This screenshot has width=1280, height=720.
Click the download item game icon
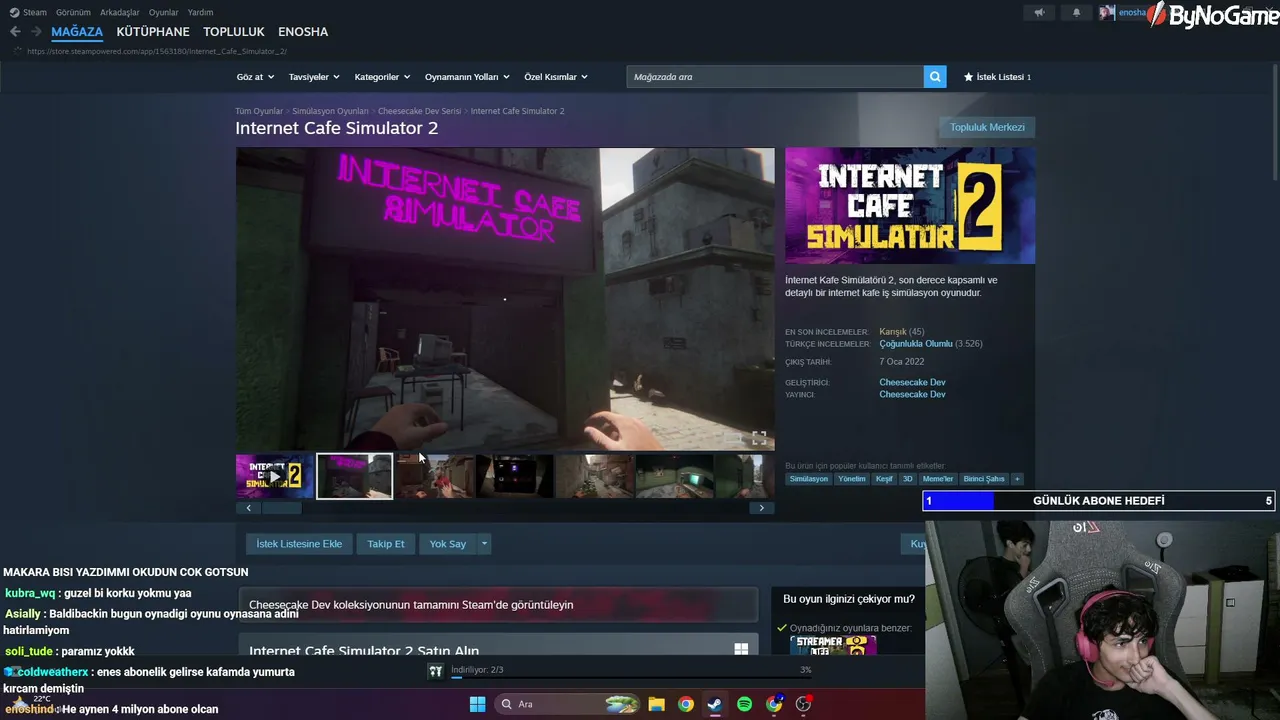point(435,671)
